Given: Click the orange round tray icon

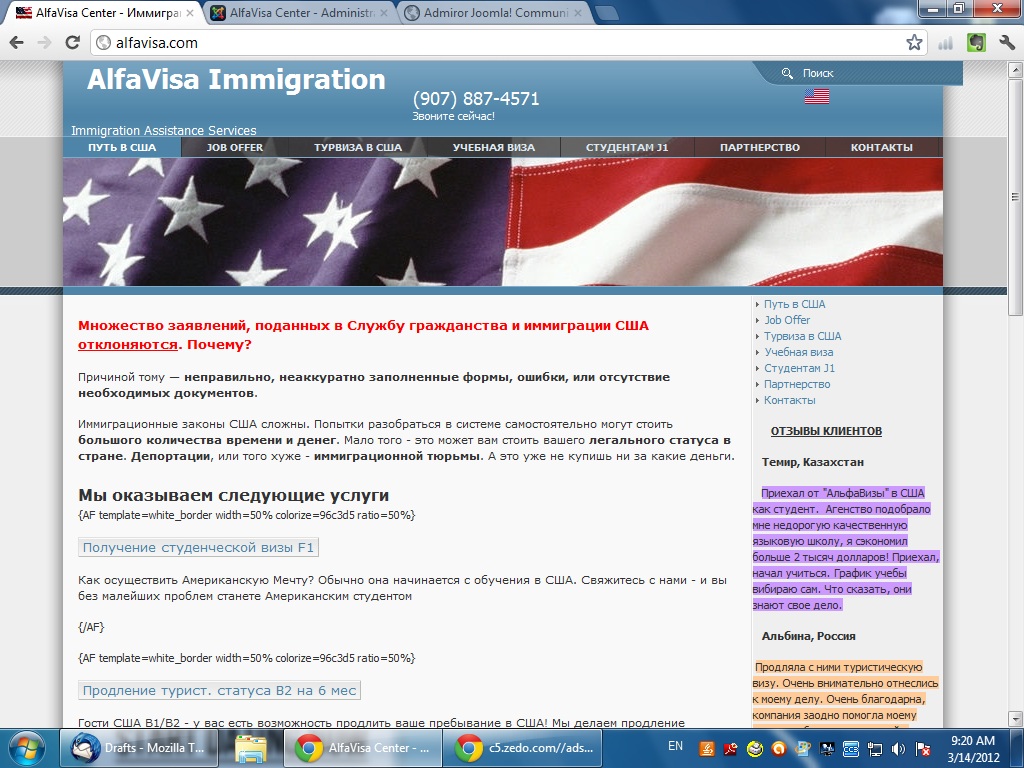Looking at the screenshot, I should tap(778, 749).
